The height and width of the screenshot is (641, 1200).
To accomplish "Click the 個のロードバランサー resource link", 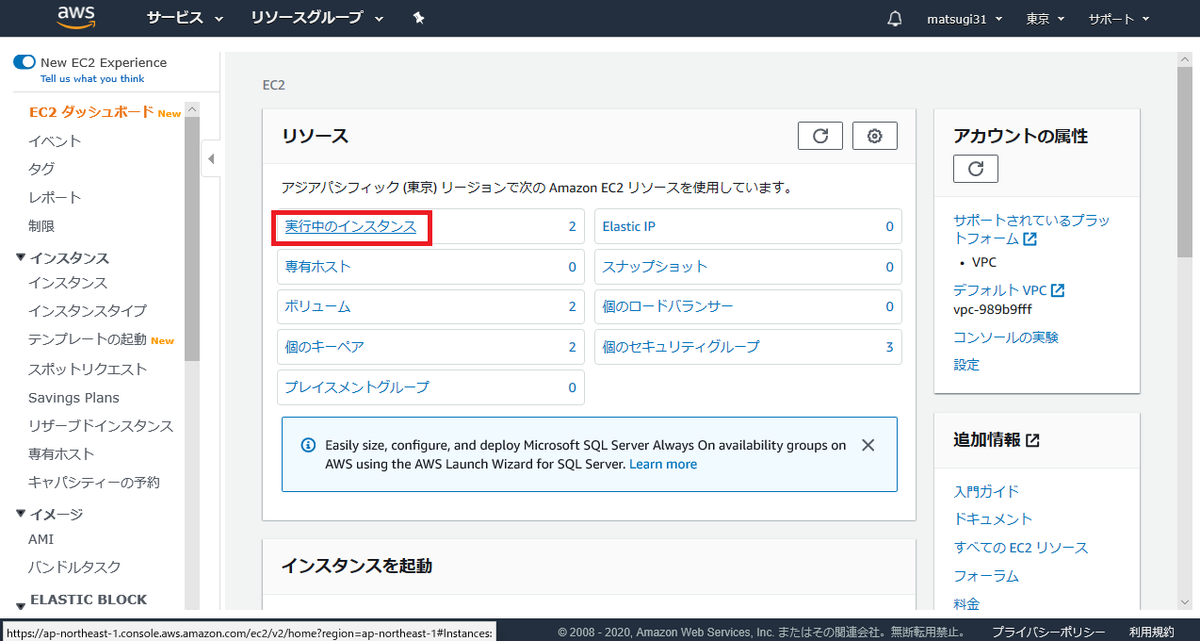I will (668, 306).
